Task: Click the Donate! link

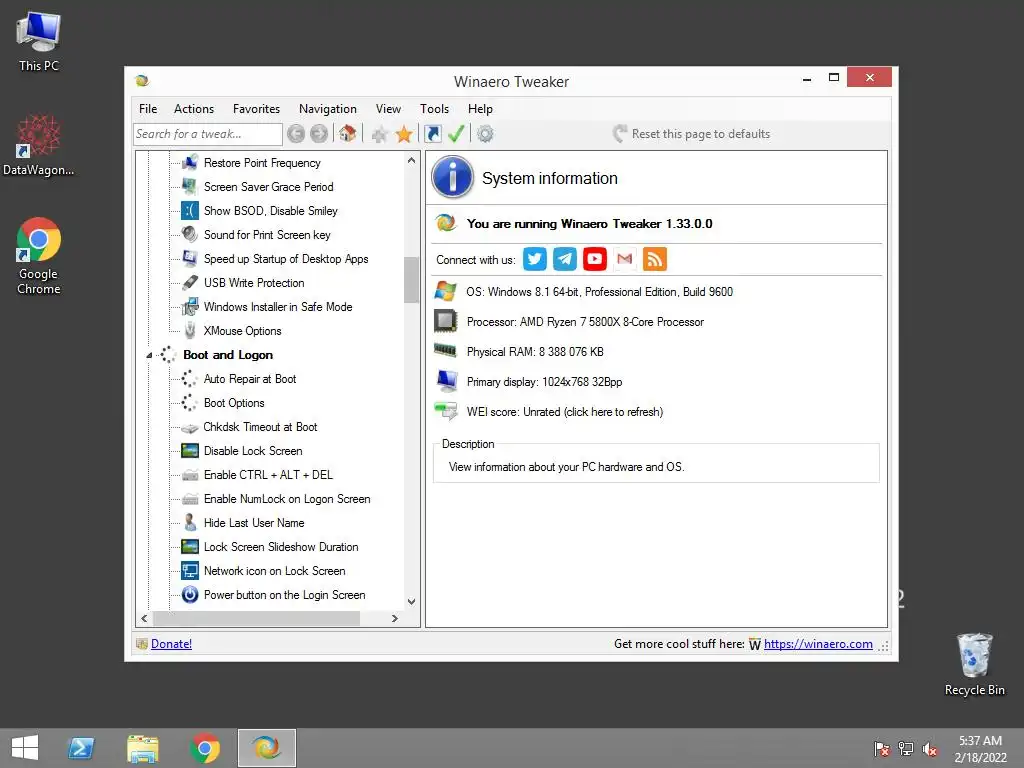Action: tap(171, 644)
